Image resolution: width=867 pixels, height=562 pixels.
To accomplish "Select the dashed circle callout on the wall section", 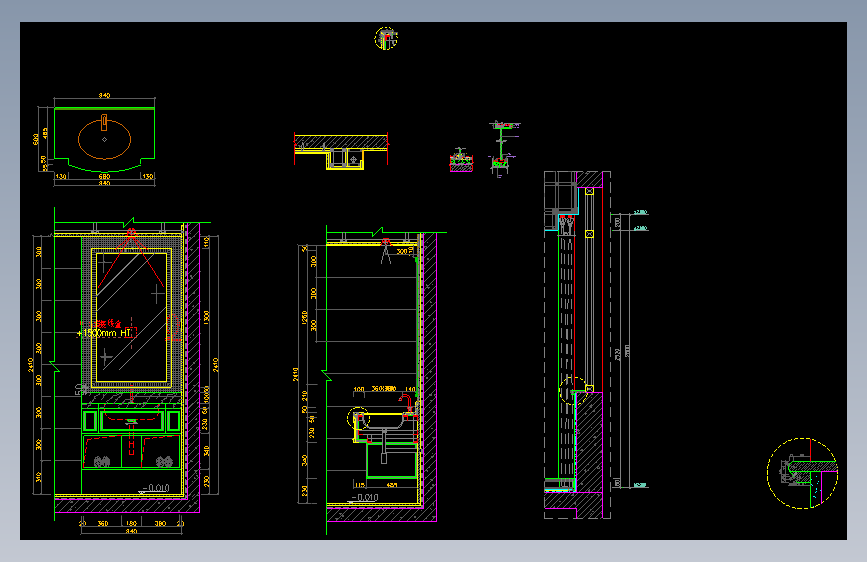I will (x=573, y=391).
